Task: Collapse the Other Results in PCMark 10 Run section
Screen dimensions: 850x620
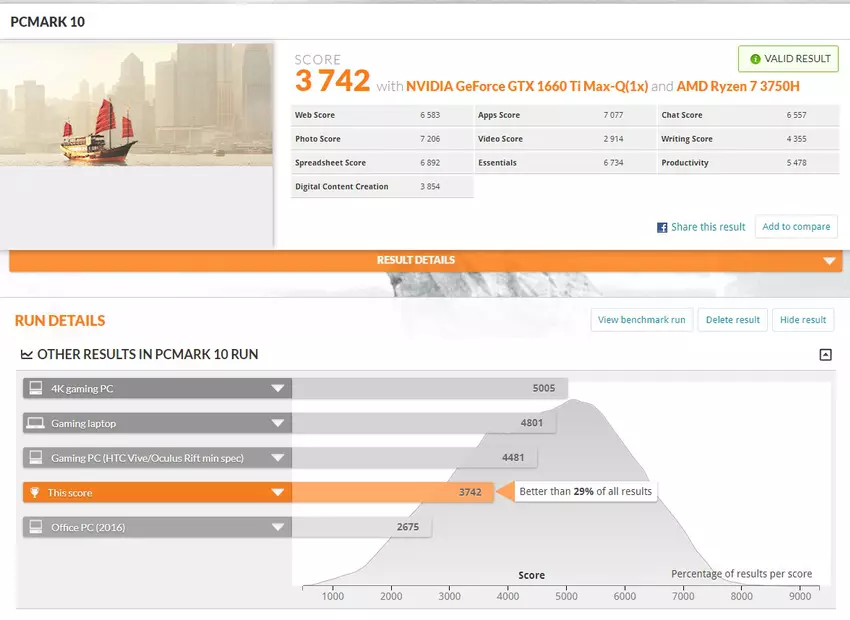Action: click(825, 355)
